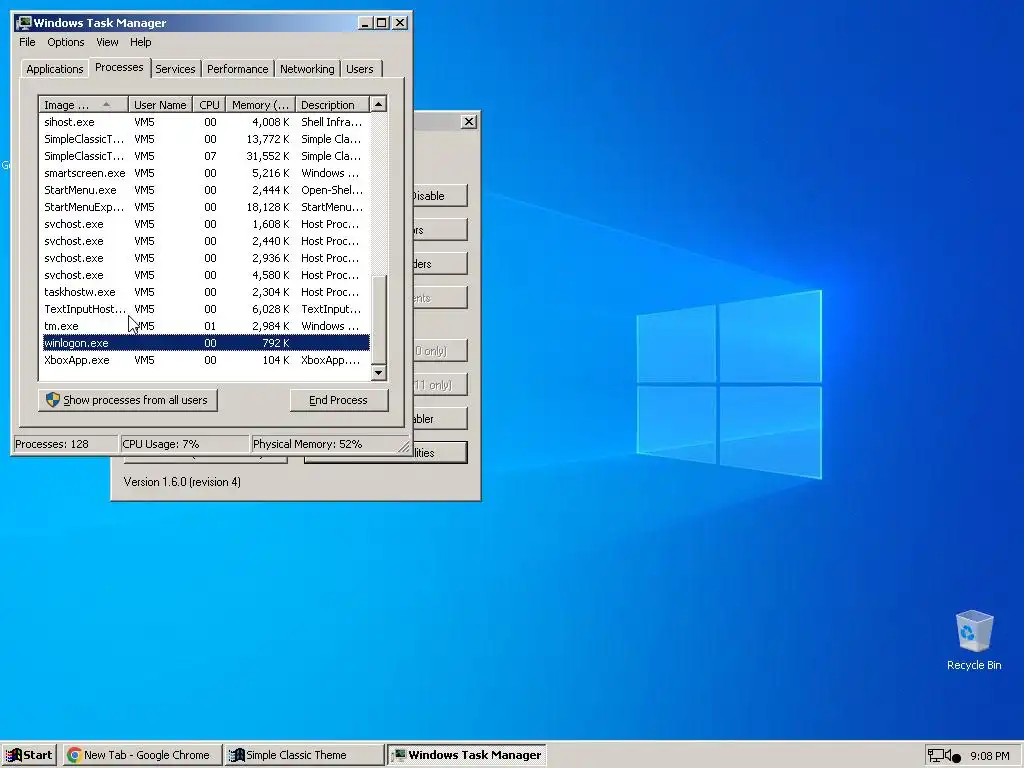Click the process list scroll up arrow
1024x768 pixels.
click(378, 104)
